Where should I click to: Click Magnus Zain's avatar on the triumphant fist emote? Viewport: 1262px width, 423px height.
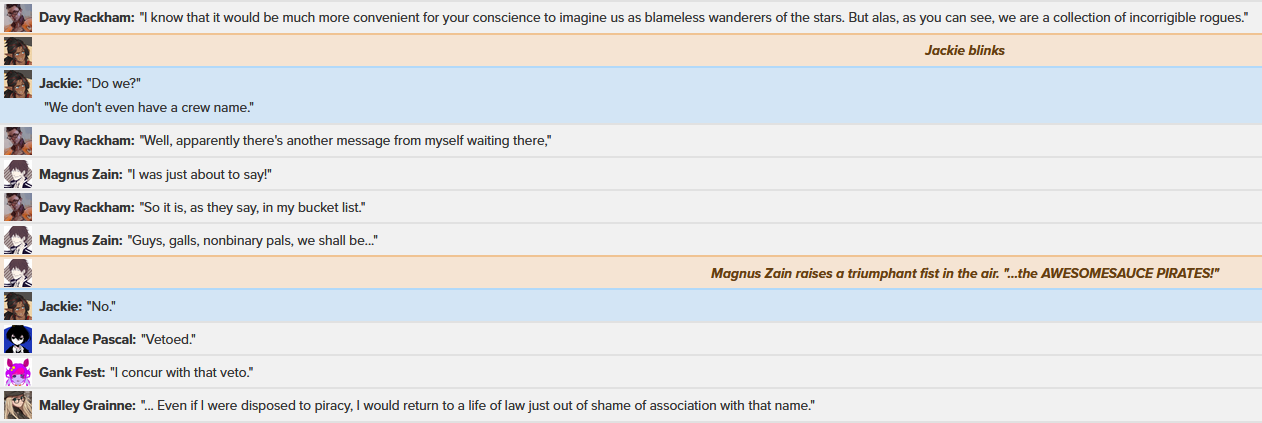tap(18, 273)
